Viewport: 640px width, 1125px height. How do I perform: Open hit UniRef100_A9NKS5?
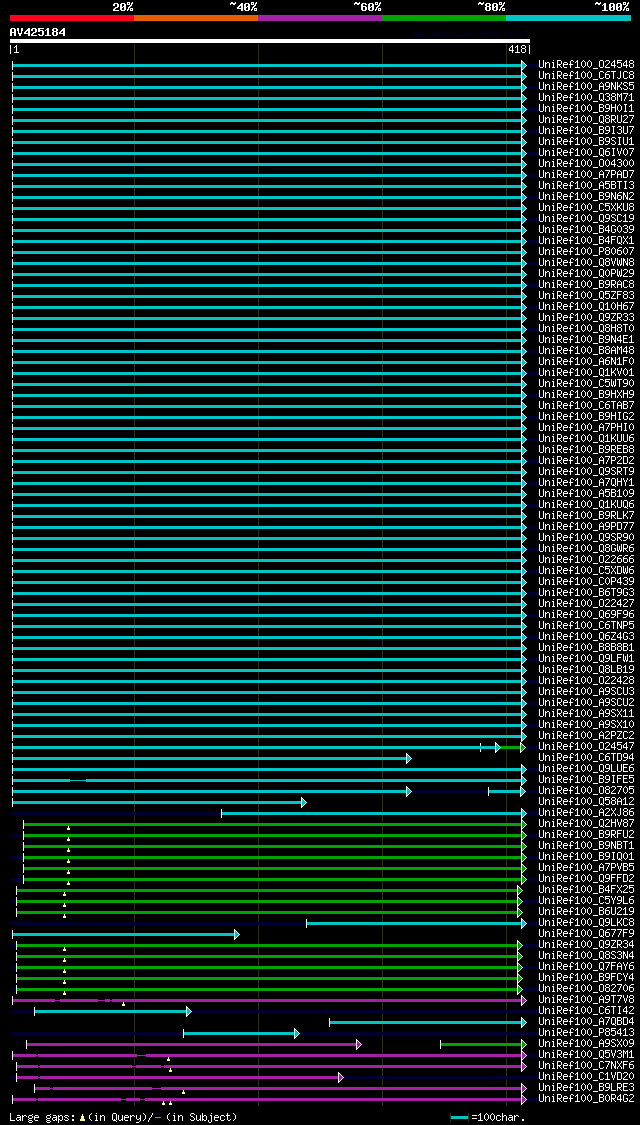tap(586, 86)
